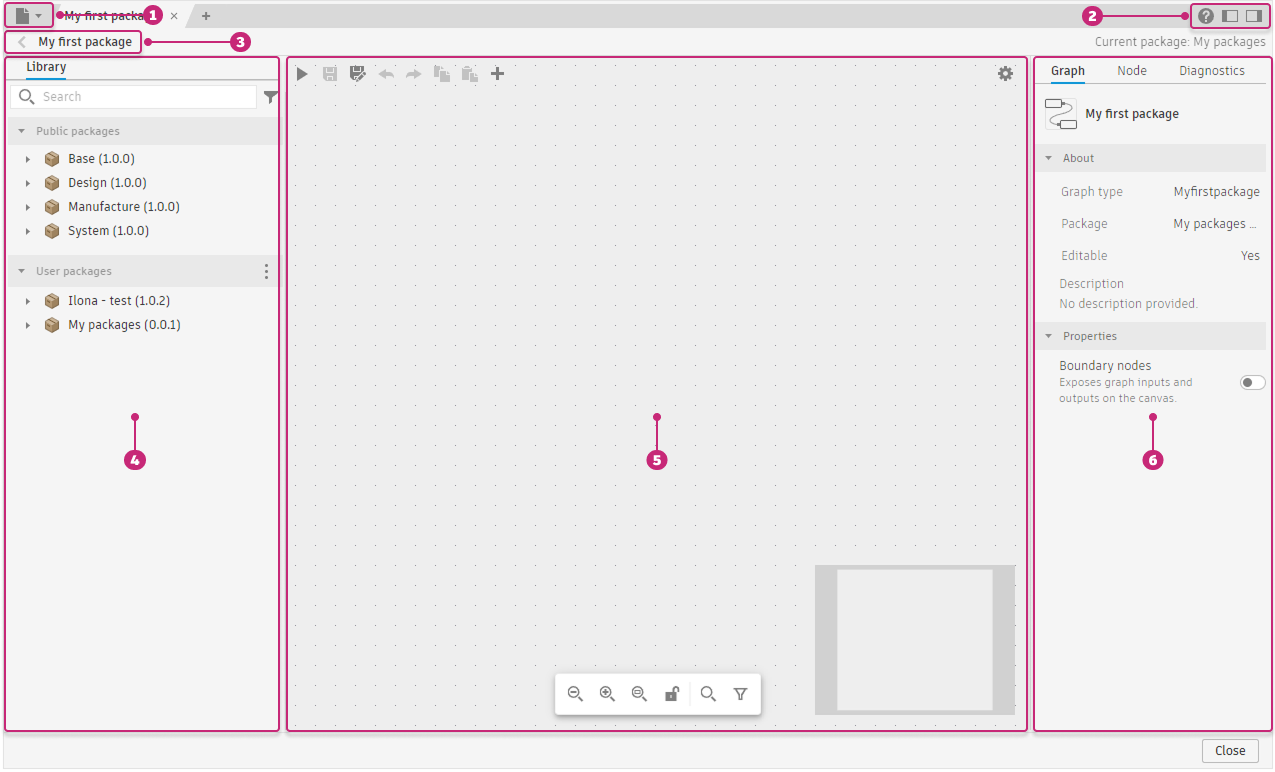Switch to the Diagnostics tab
This screenshot has width=1275, height=772.
click(1212, 71)
